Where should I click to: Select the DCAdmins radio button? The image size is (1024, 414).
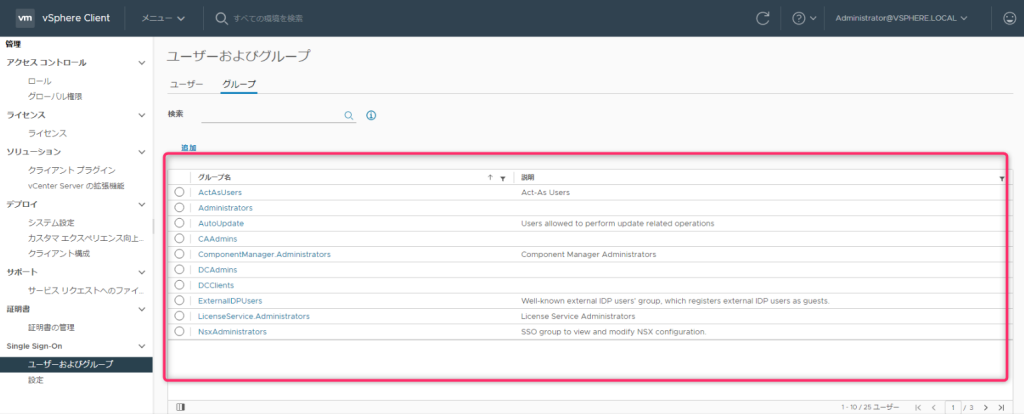point(179,269)
